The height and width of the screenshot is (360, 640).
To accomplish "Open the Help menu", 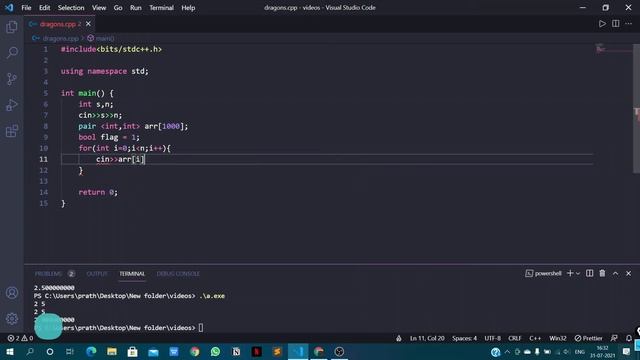I will pyautogui.click(x=188, y=8).
